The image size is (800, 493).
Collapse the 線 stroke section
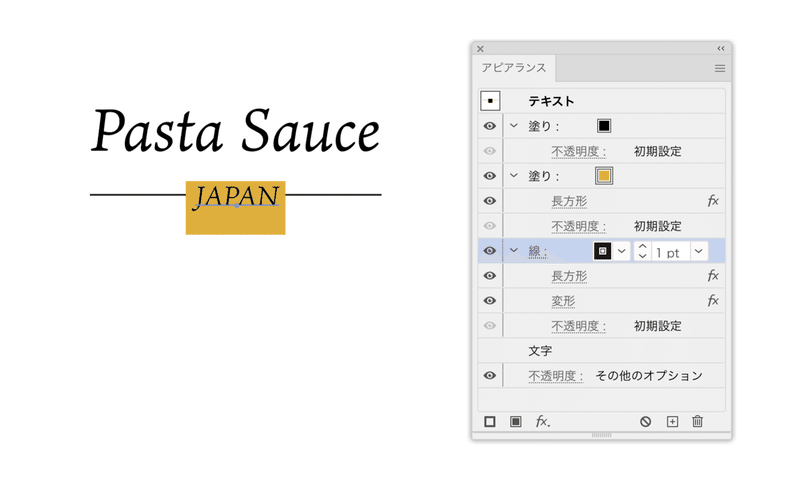pyautogui.click(x=514, y=251)
